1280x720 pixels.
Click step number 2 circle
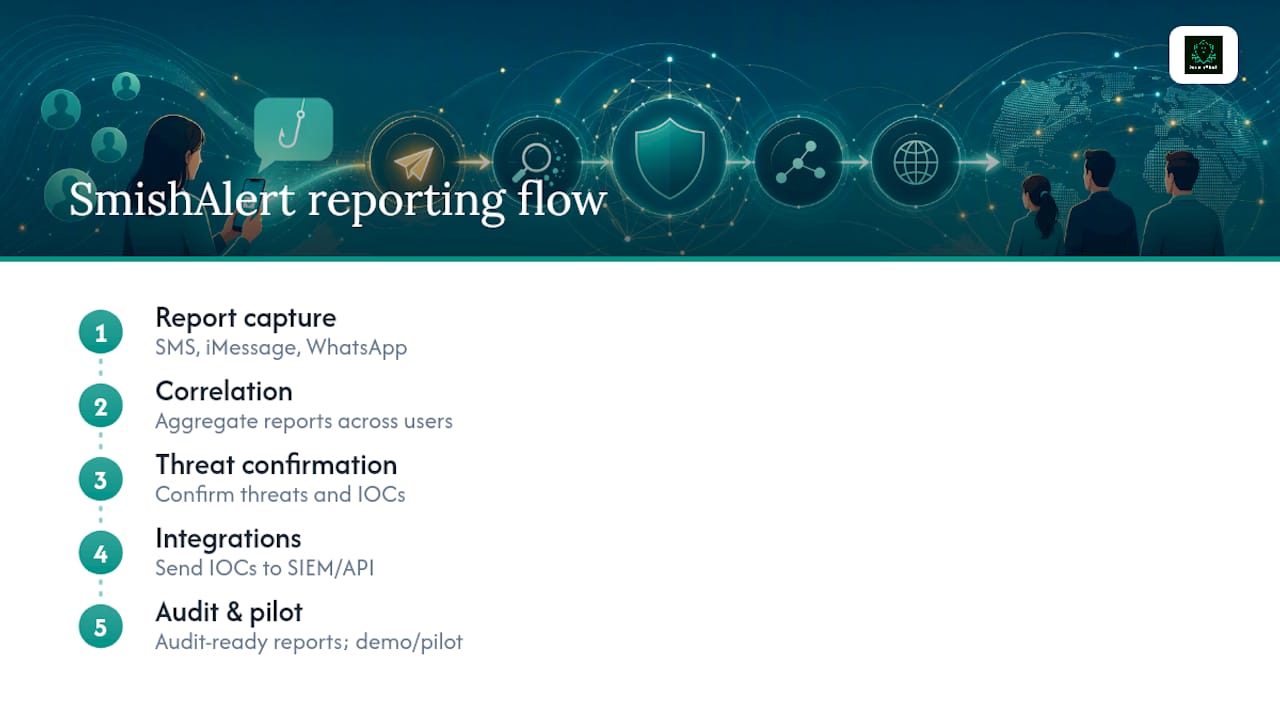coord(101,407)
